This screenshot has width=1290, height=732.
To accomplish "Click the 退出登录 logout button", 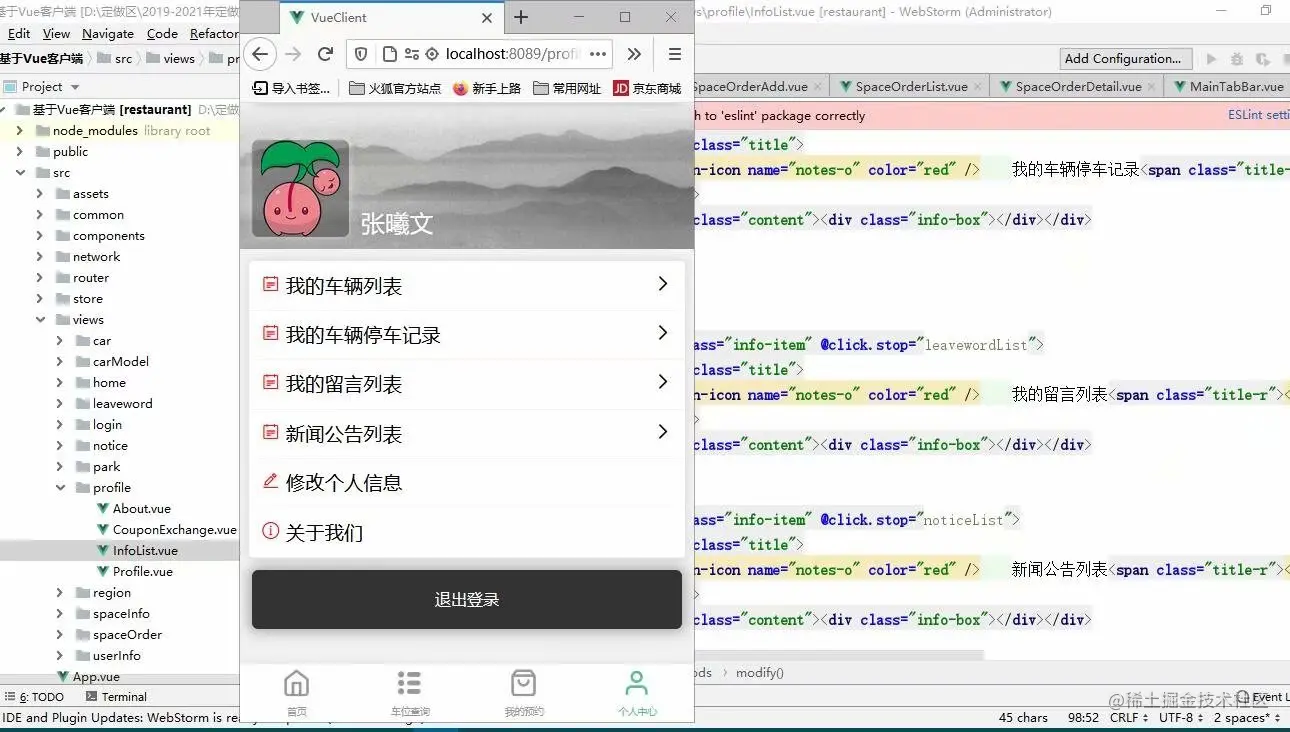I will click(x=467, y=599).
